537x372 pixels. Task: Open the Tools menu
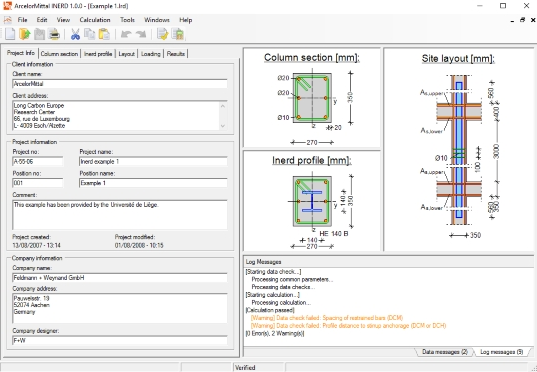coord(127,20)
